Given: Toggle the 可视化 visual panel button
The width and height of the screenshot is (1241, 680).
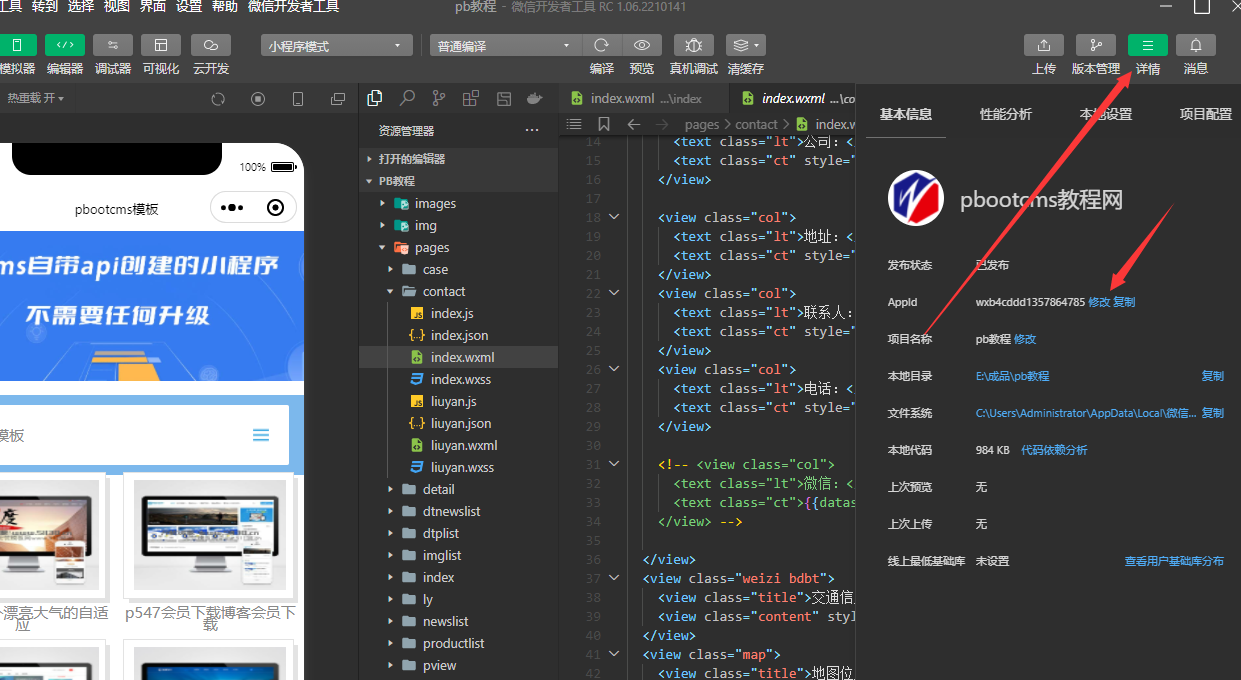Looking at the screenshot, I should click(x=161, y=46).
